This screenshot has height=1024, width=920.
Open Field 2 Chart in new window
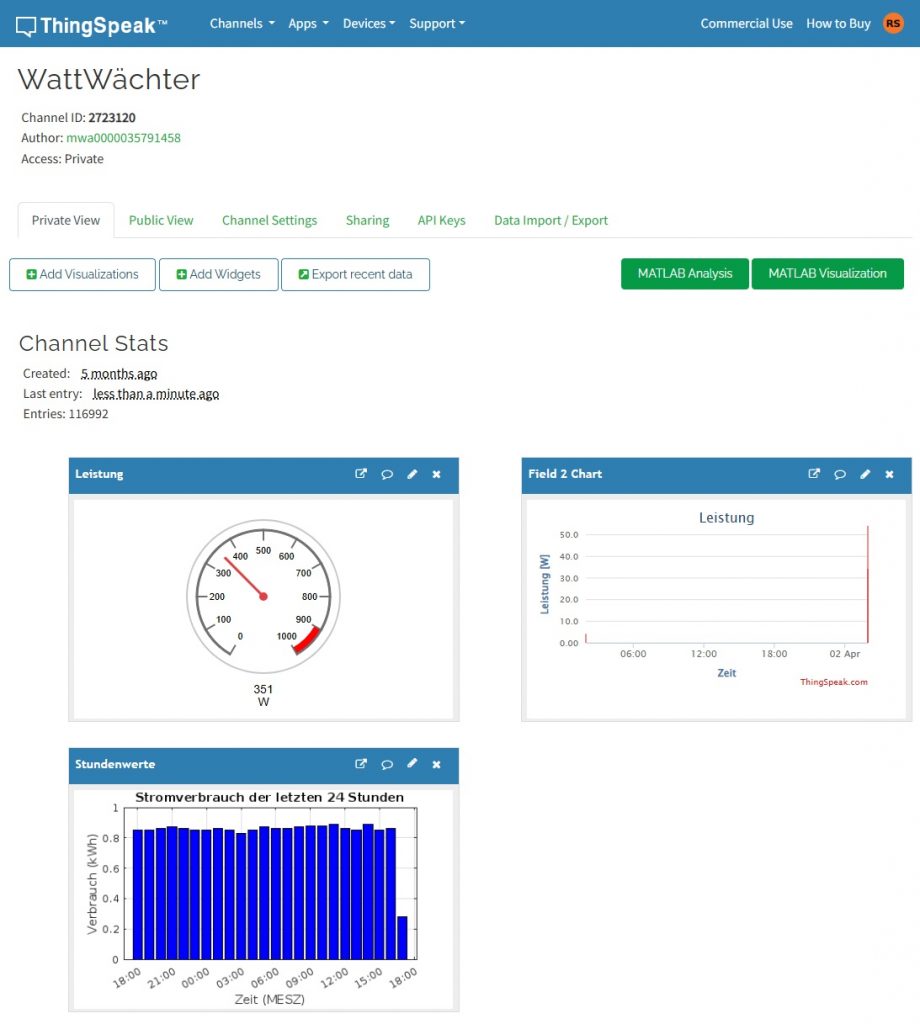[814, 474]
